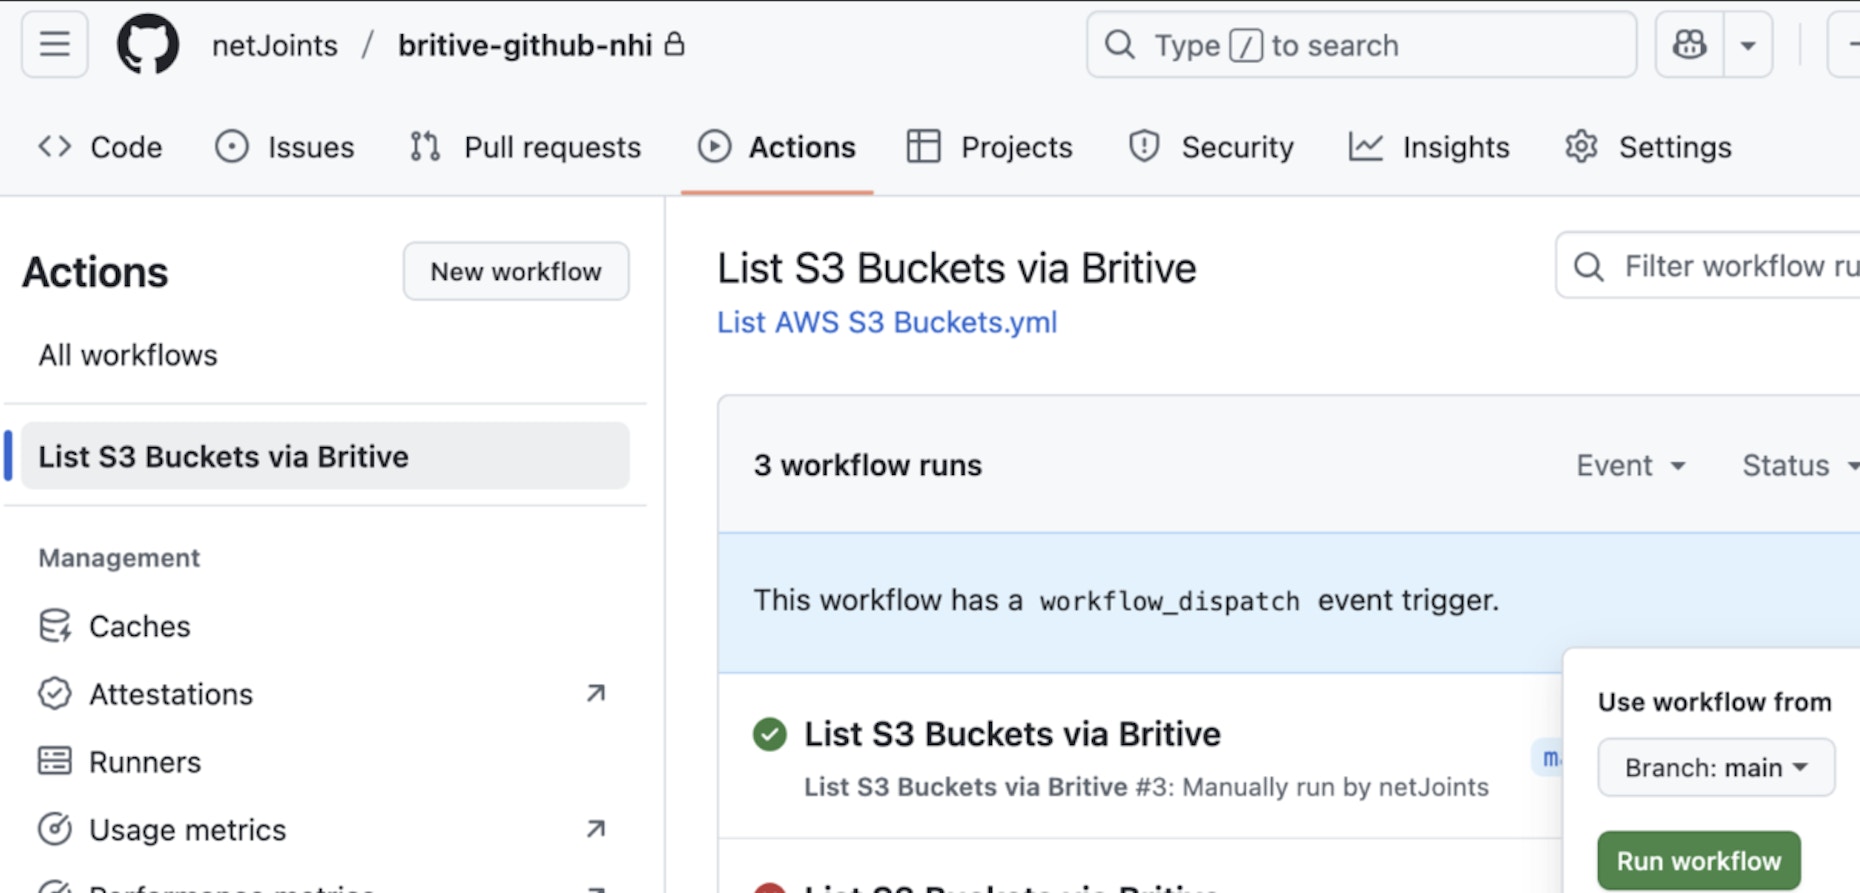1860x893 pixels.
Task: Click the Management section label
Action: coord(119,558)
